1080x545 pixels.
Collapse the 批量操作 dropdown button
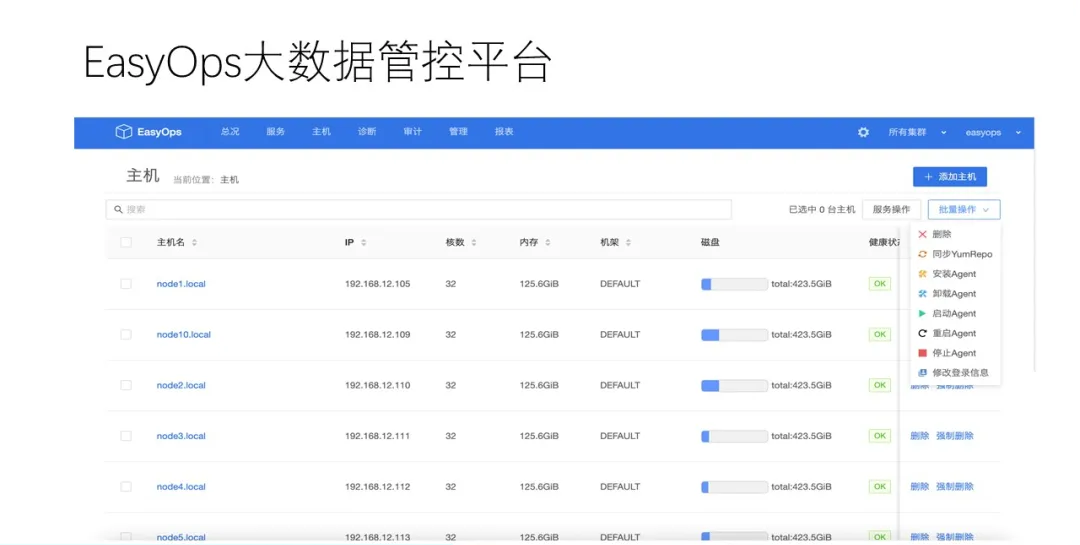pyautogui.click(x=964, y=209)
